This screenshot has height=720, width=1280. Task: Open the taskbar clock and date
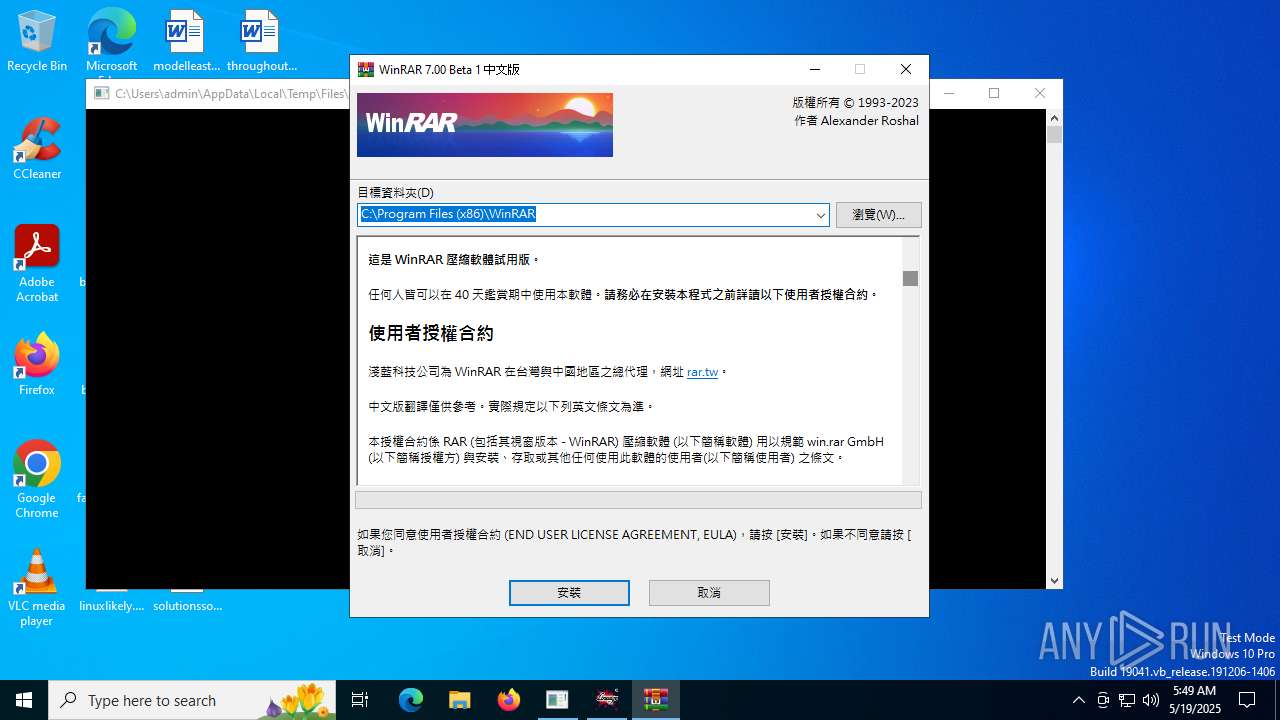coord(1194,700)
